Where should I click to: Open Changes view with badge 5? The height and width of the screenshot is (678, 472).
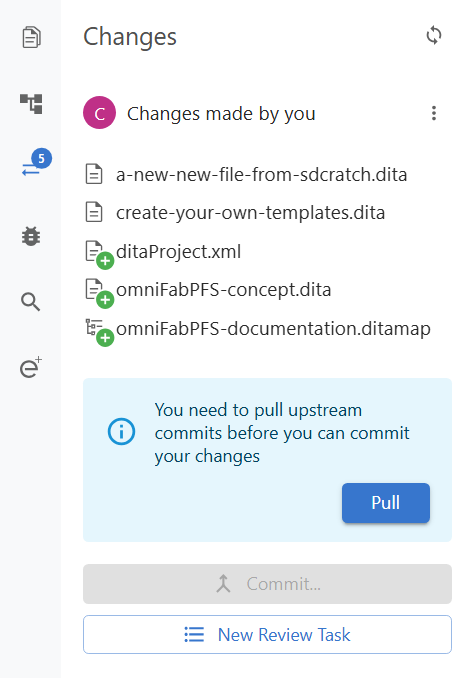(x=36, y=163)
